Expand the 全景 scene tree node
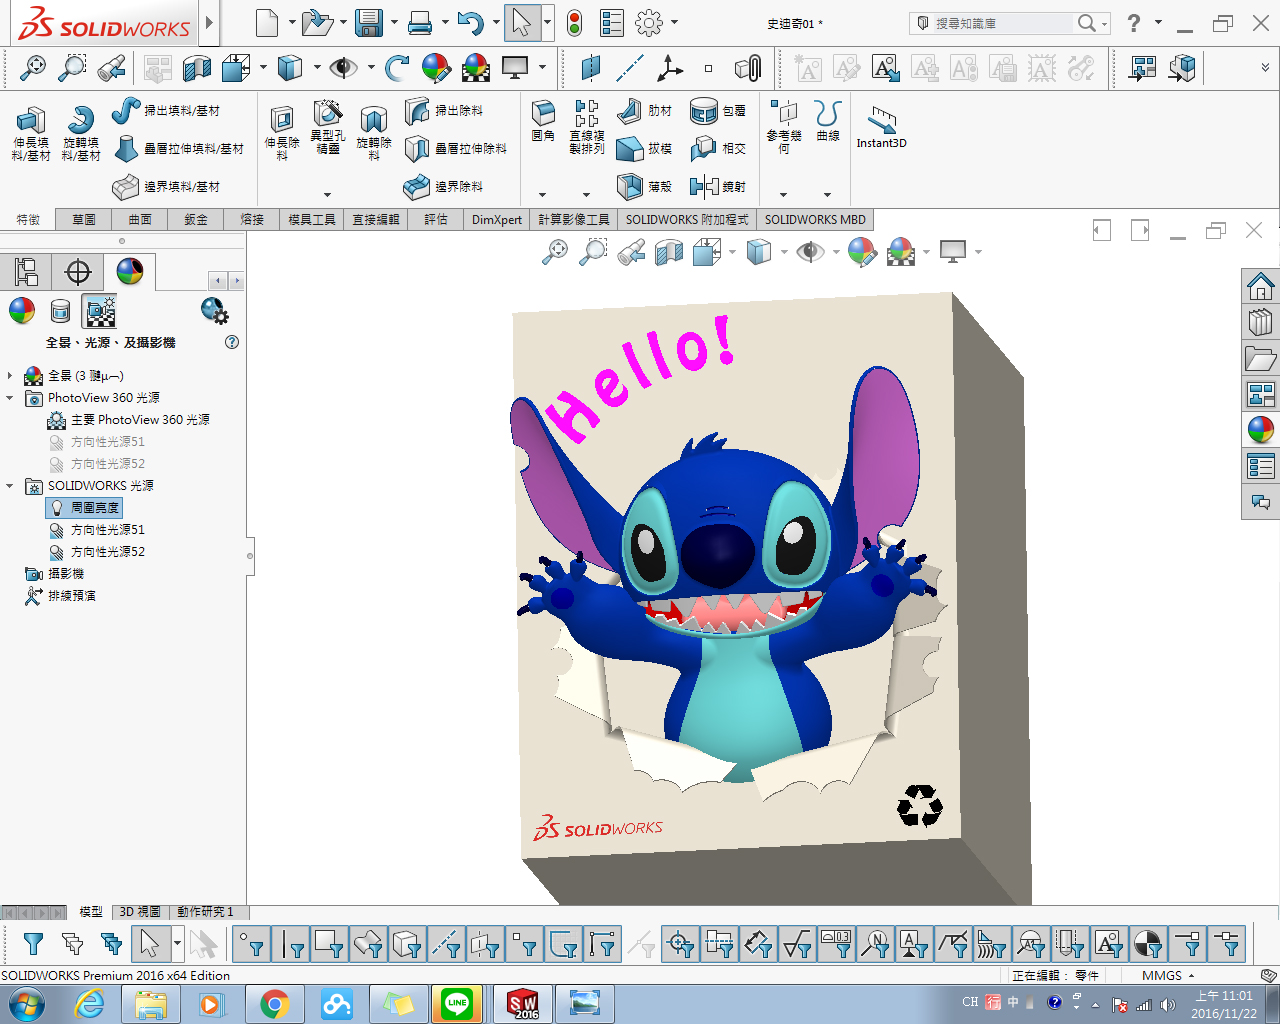 tap(10, 376)
